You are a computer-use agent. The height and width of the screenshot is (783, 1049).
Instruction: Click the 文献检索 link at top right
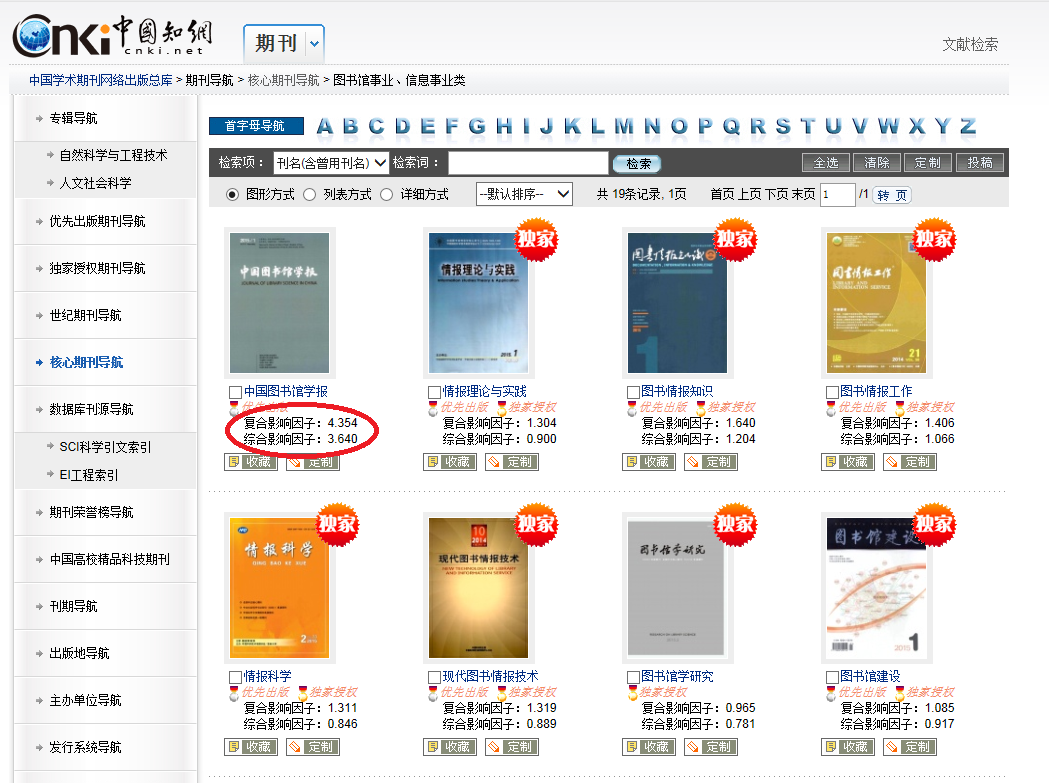coord(969,44)
